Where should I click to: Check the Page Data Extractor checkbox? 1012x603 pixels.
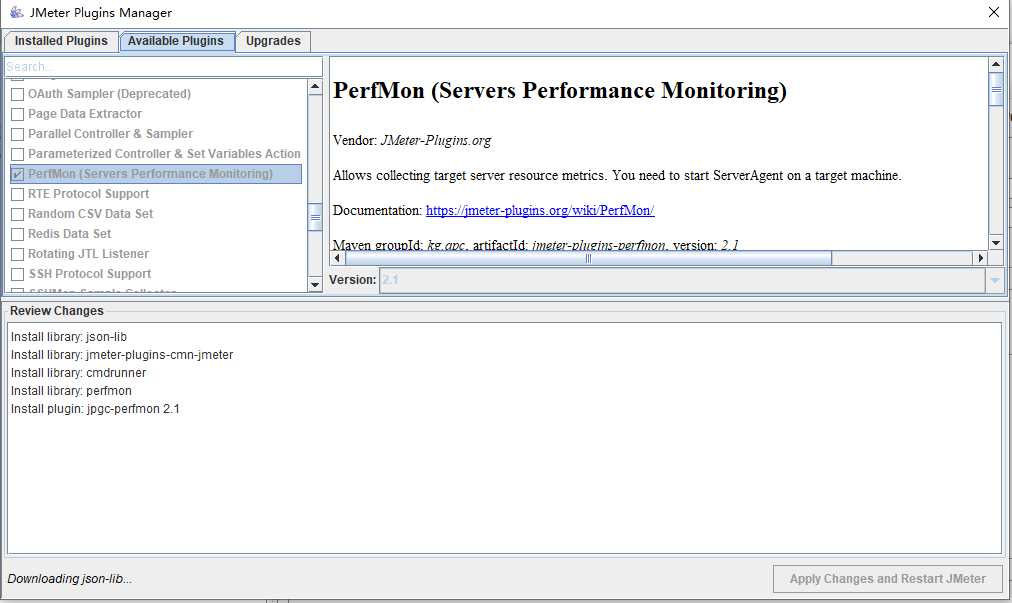[17, 114]
